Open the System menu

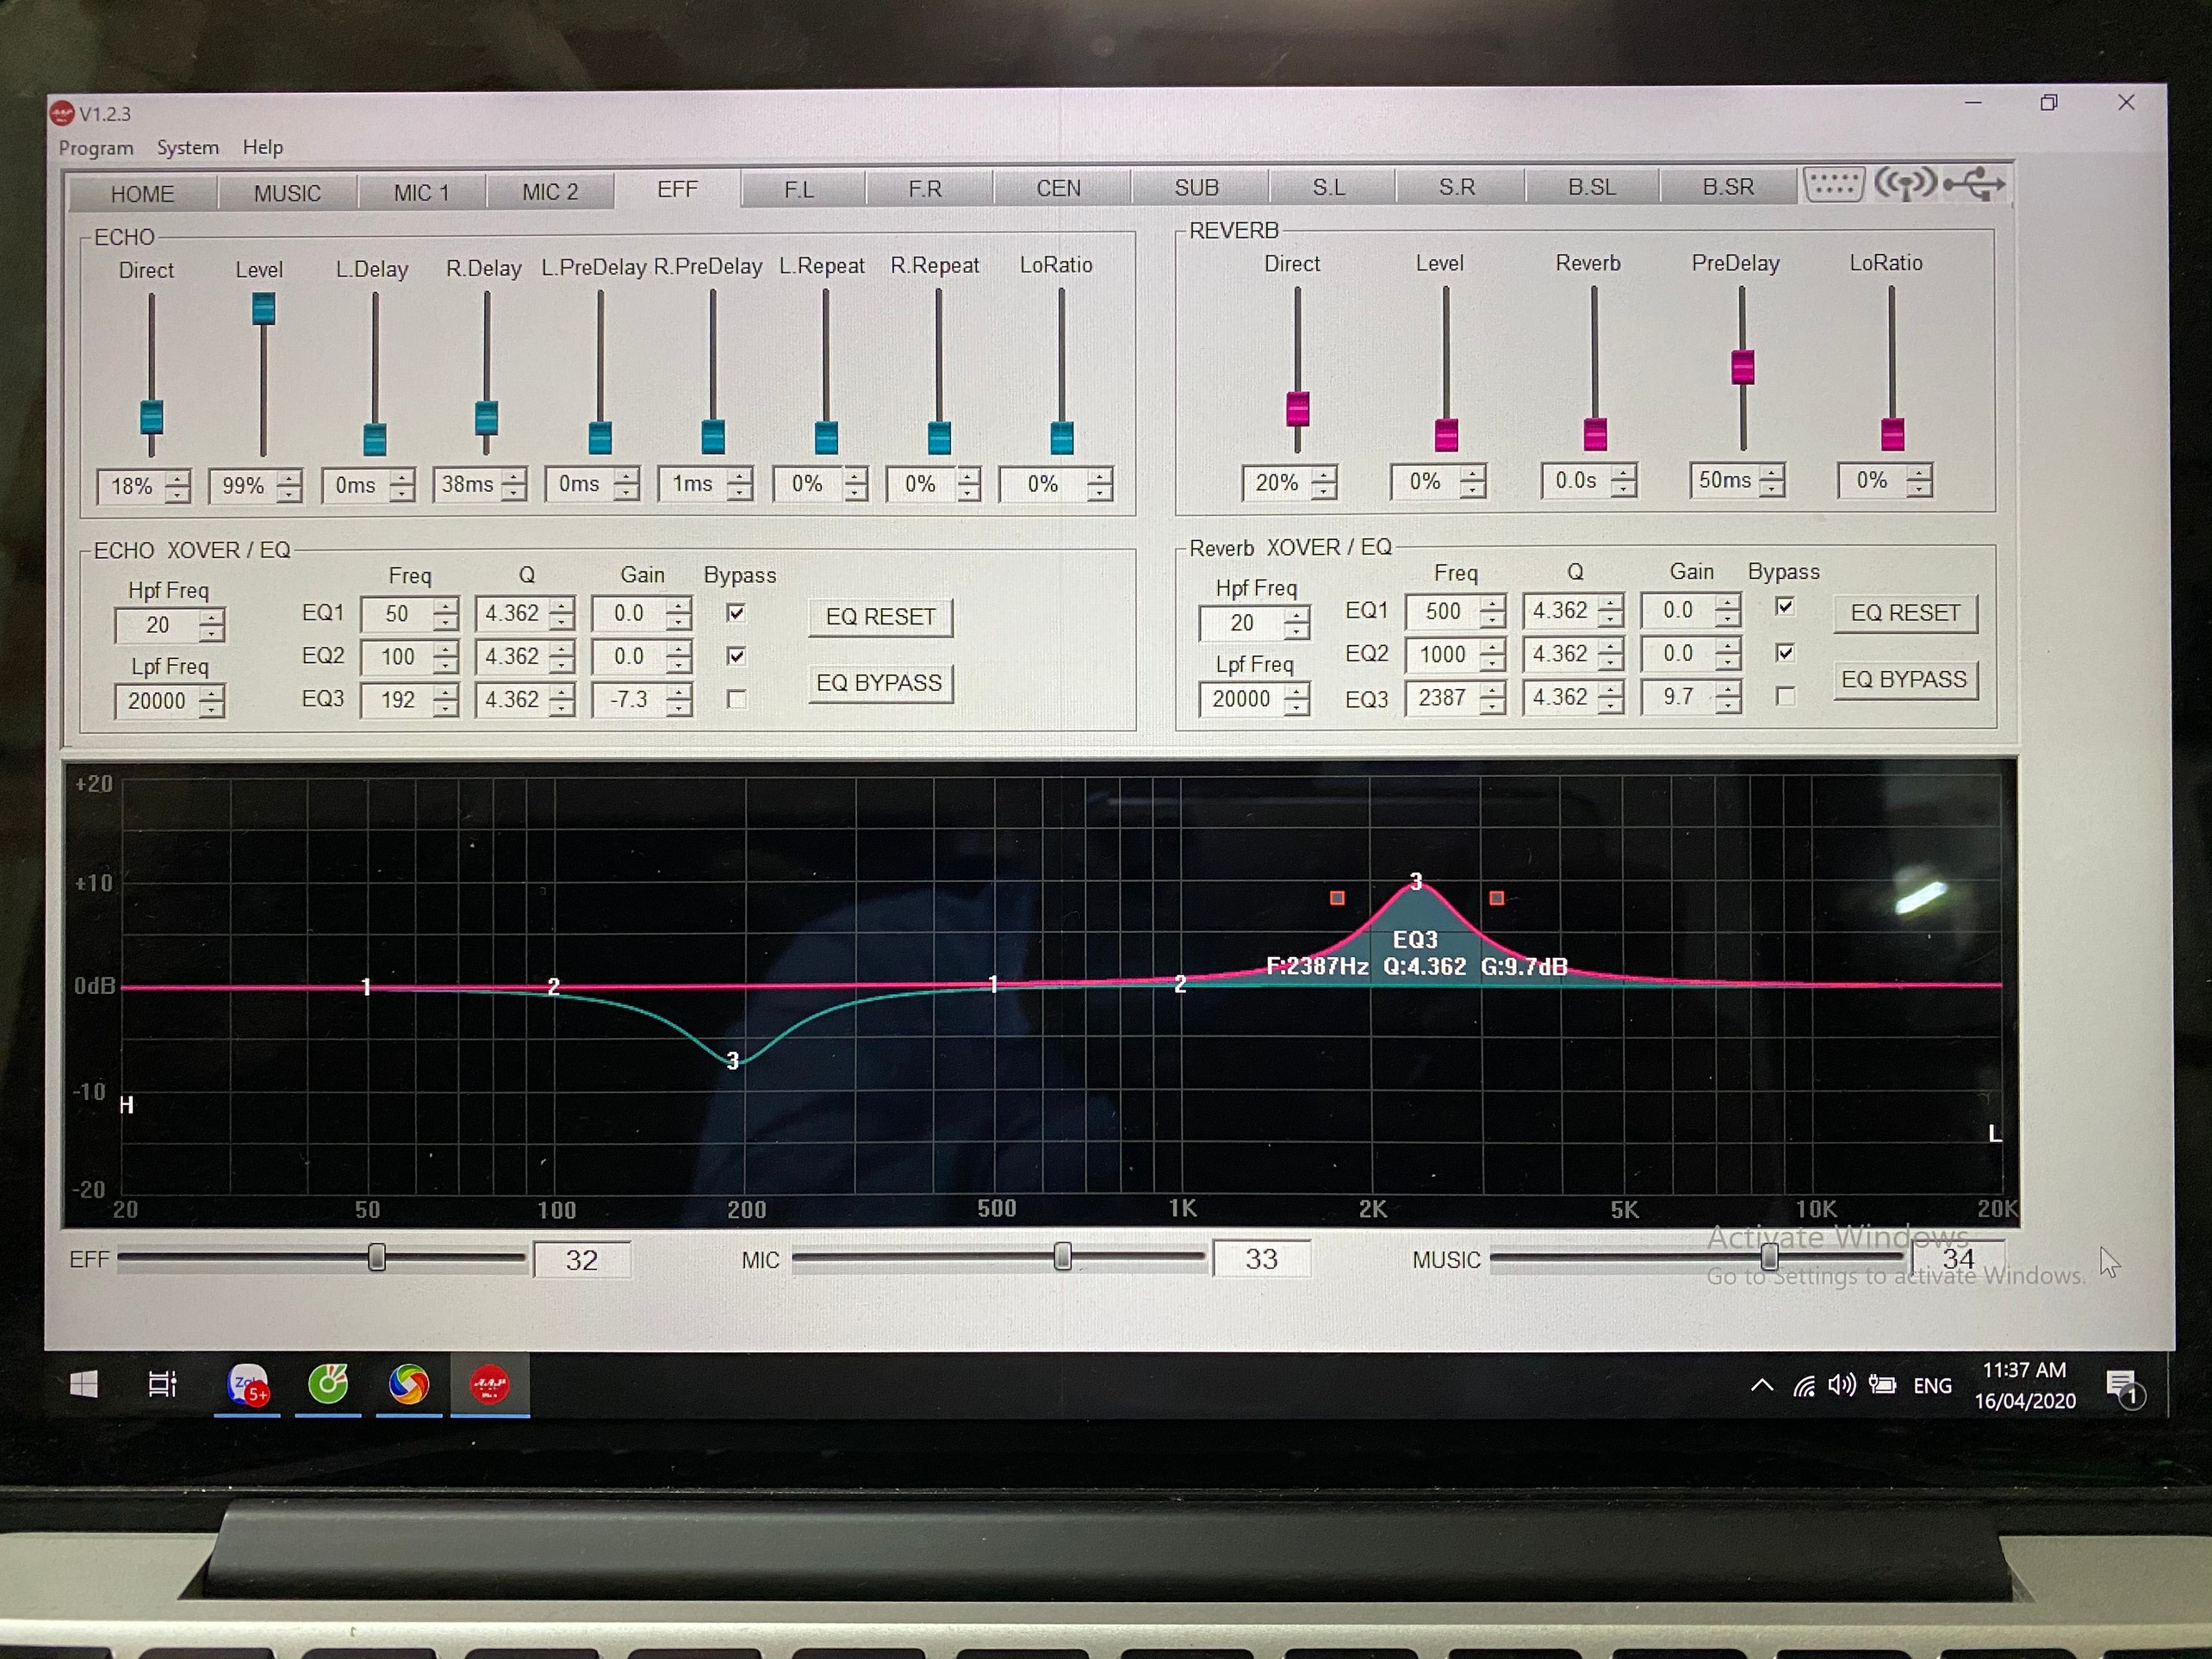click(x=187, y=148)
